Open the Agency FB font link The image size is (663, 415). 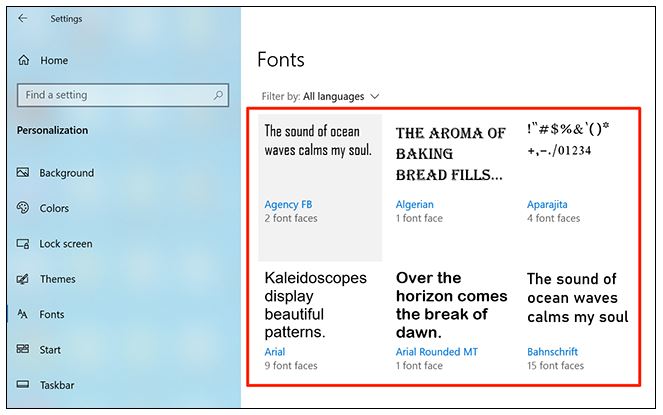282,204
